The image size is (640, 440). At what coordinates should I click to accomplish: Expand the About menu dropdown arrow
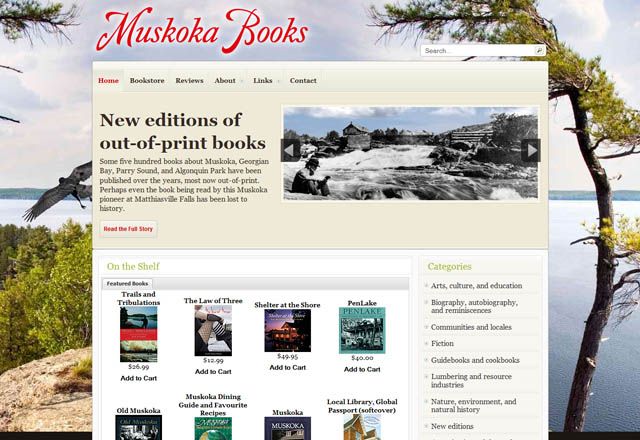pyautogui.click(x=242, y=81)
